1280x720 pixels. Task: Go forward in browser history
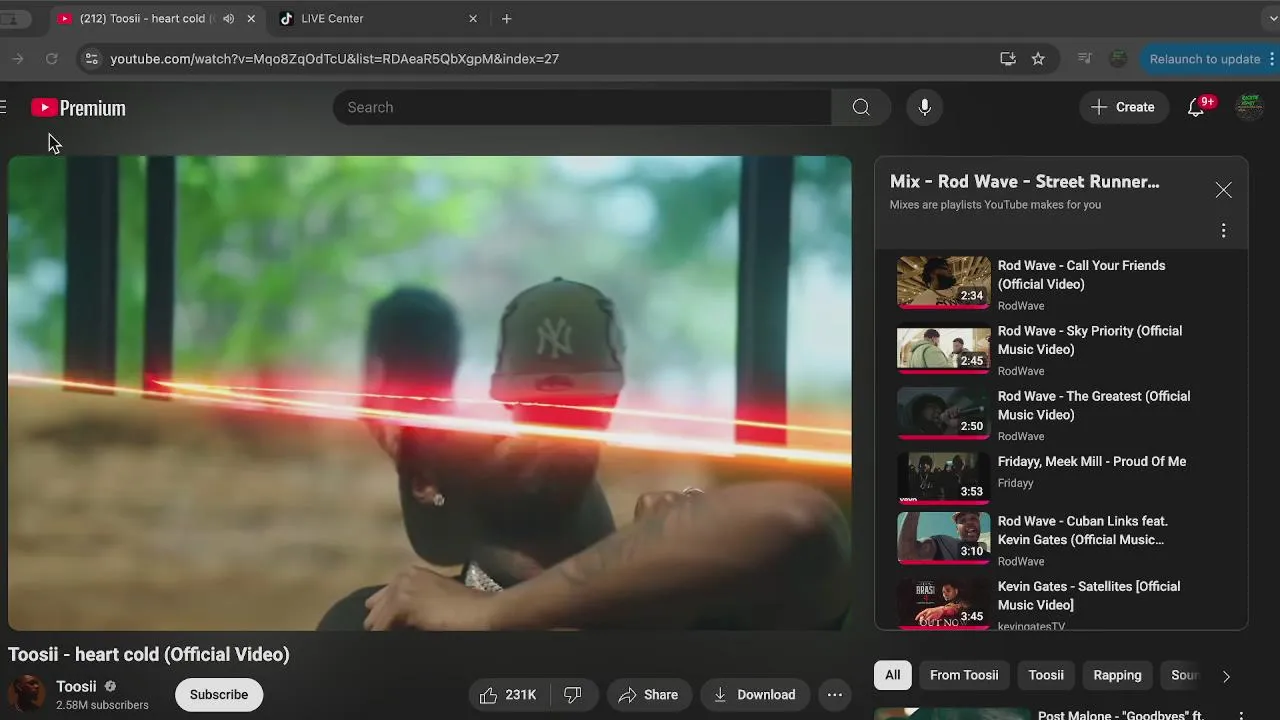pos(17,59)
